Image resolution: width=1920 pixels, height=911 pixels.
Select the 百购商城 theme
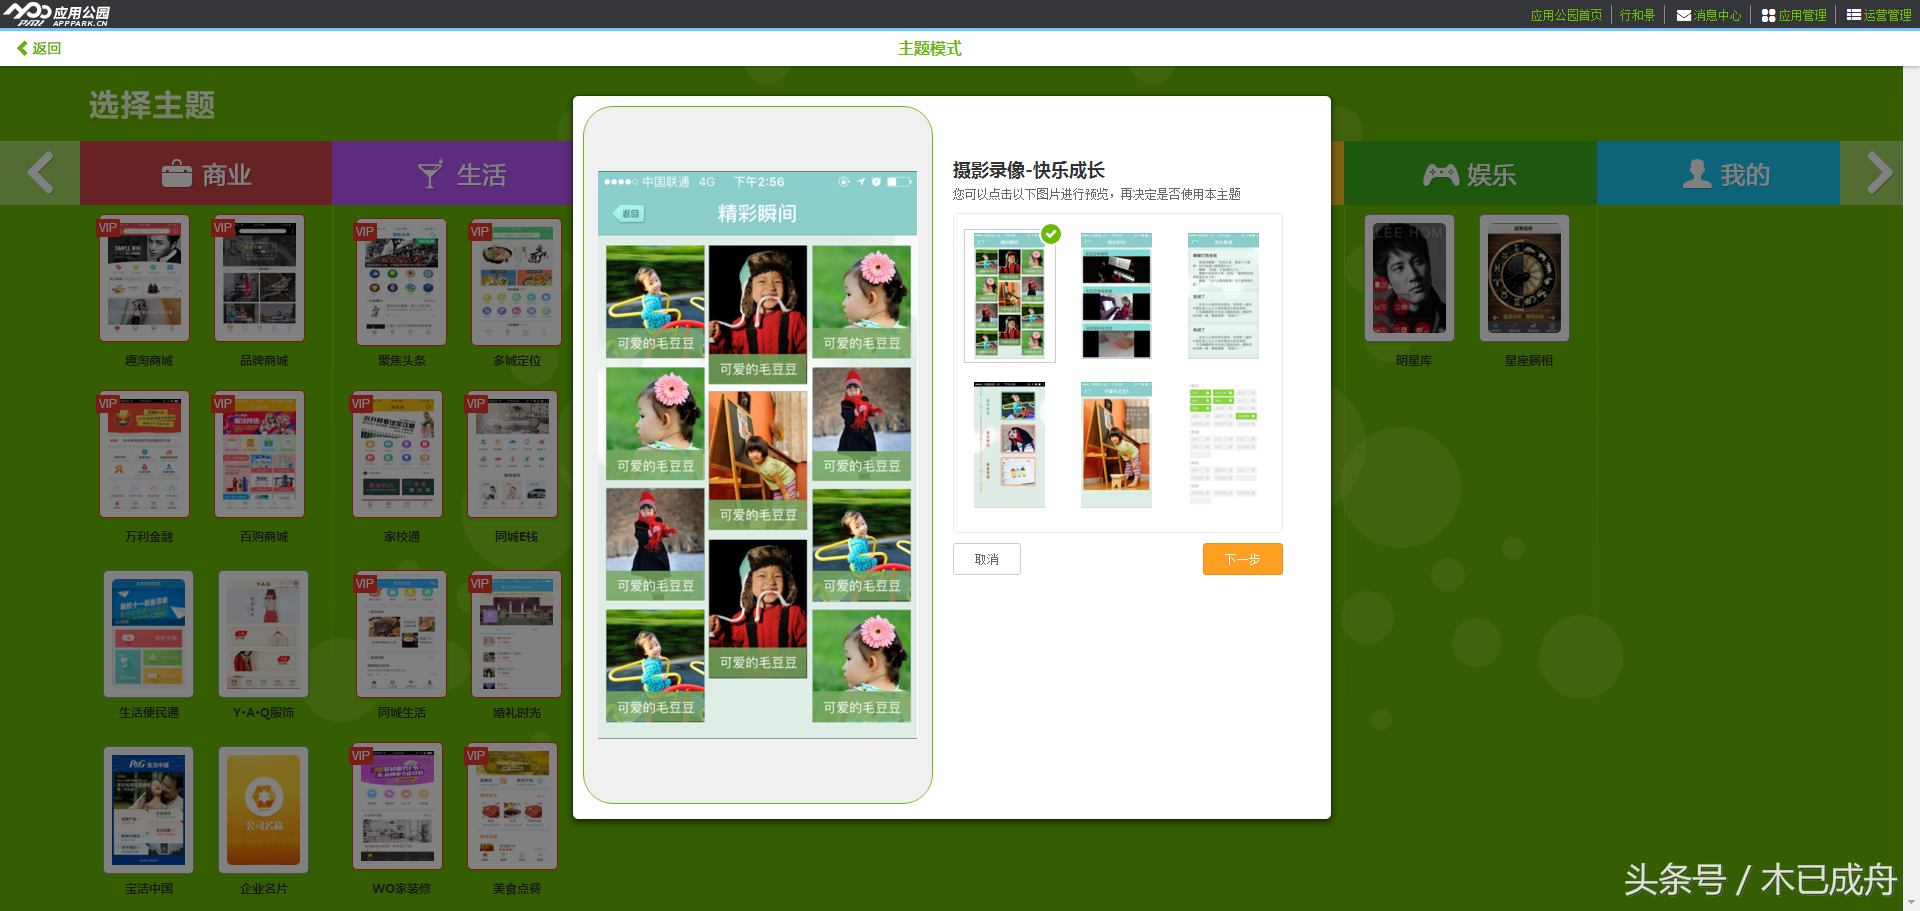[x=259, y=454]
